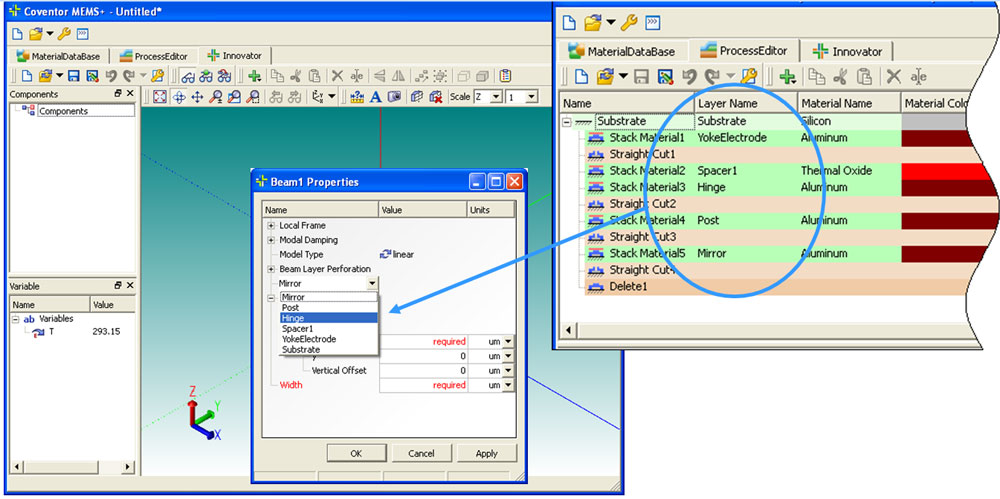Click the first zoom magnifier in canvas toolbar

coord(216,97)
